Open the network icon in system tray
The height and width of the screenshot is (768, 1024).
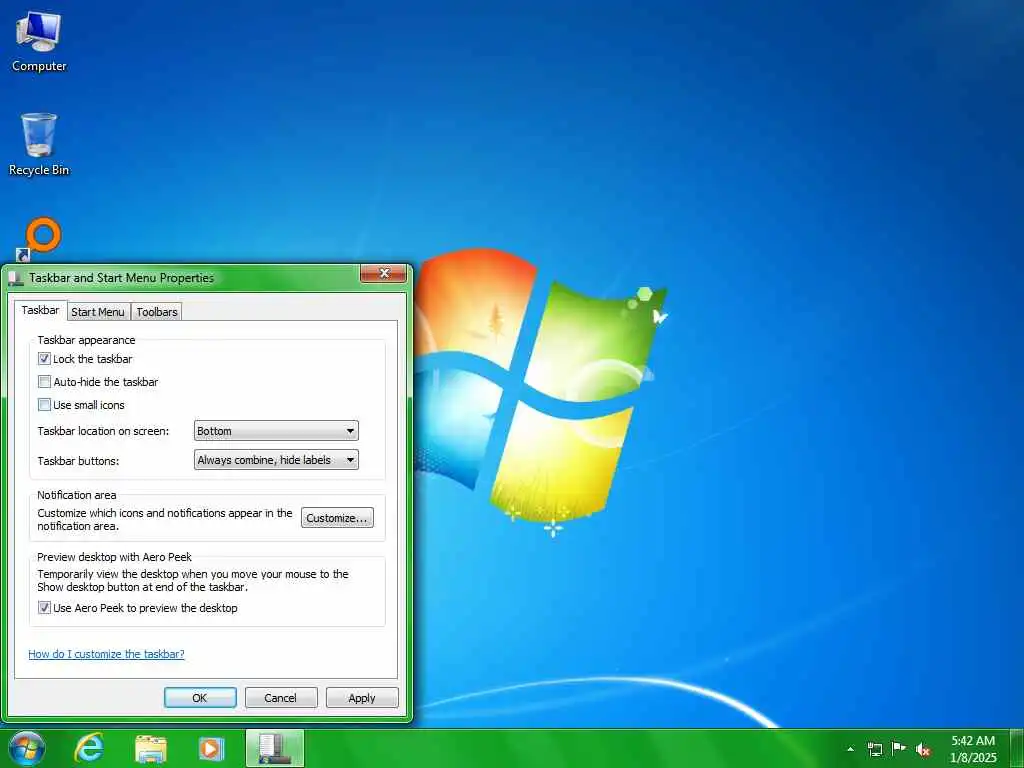pos(874,749)
